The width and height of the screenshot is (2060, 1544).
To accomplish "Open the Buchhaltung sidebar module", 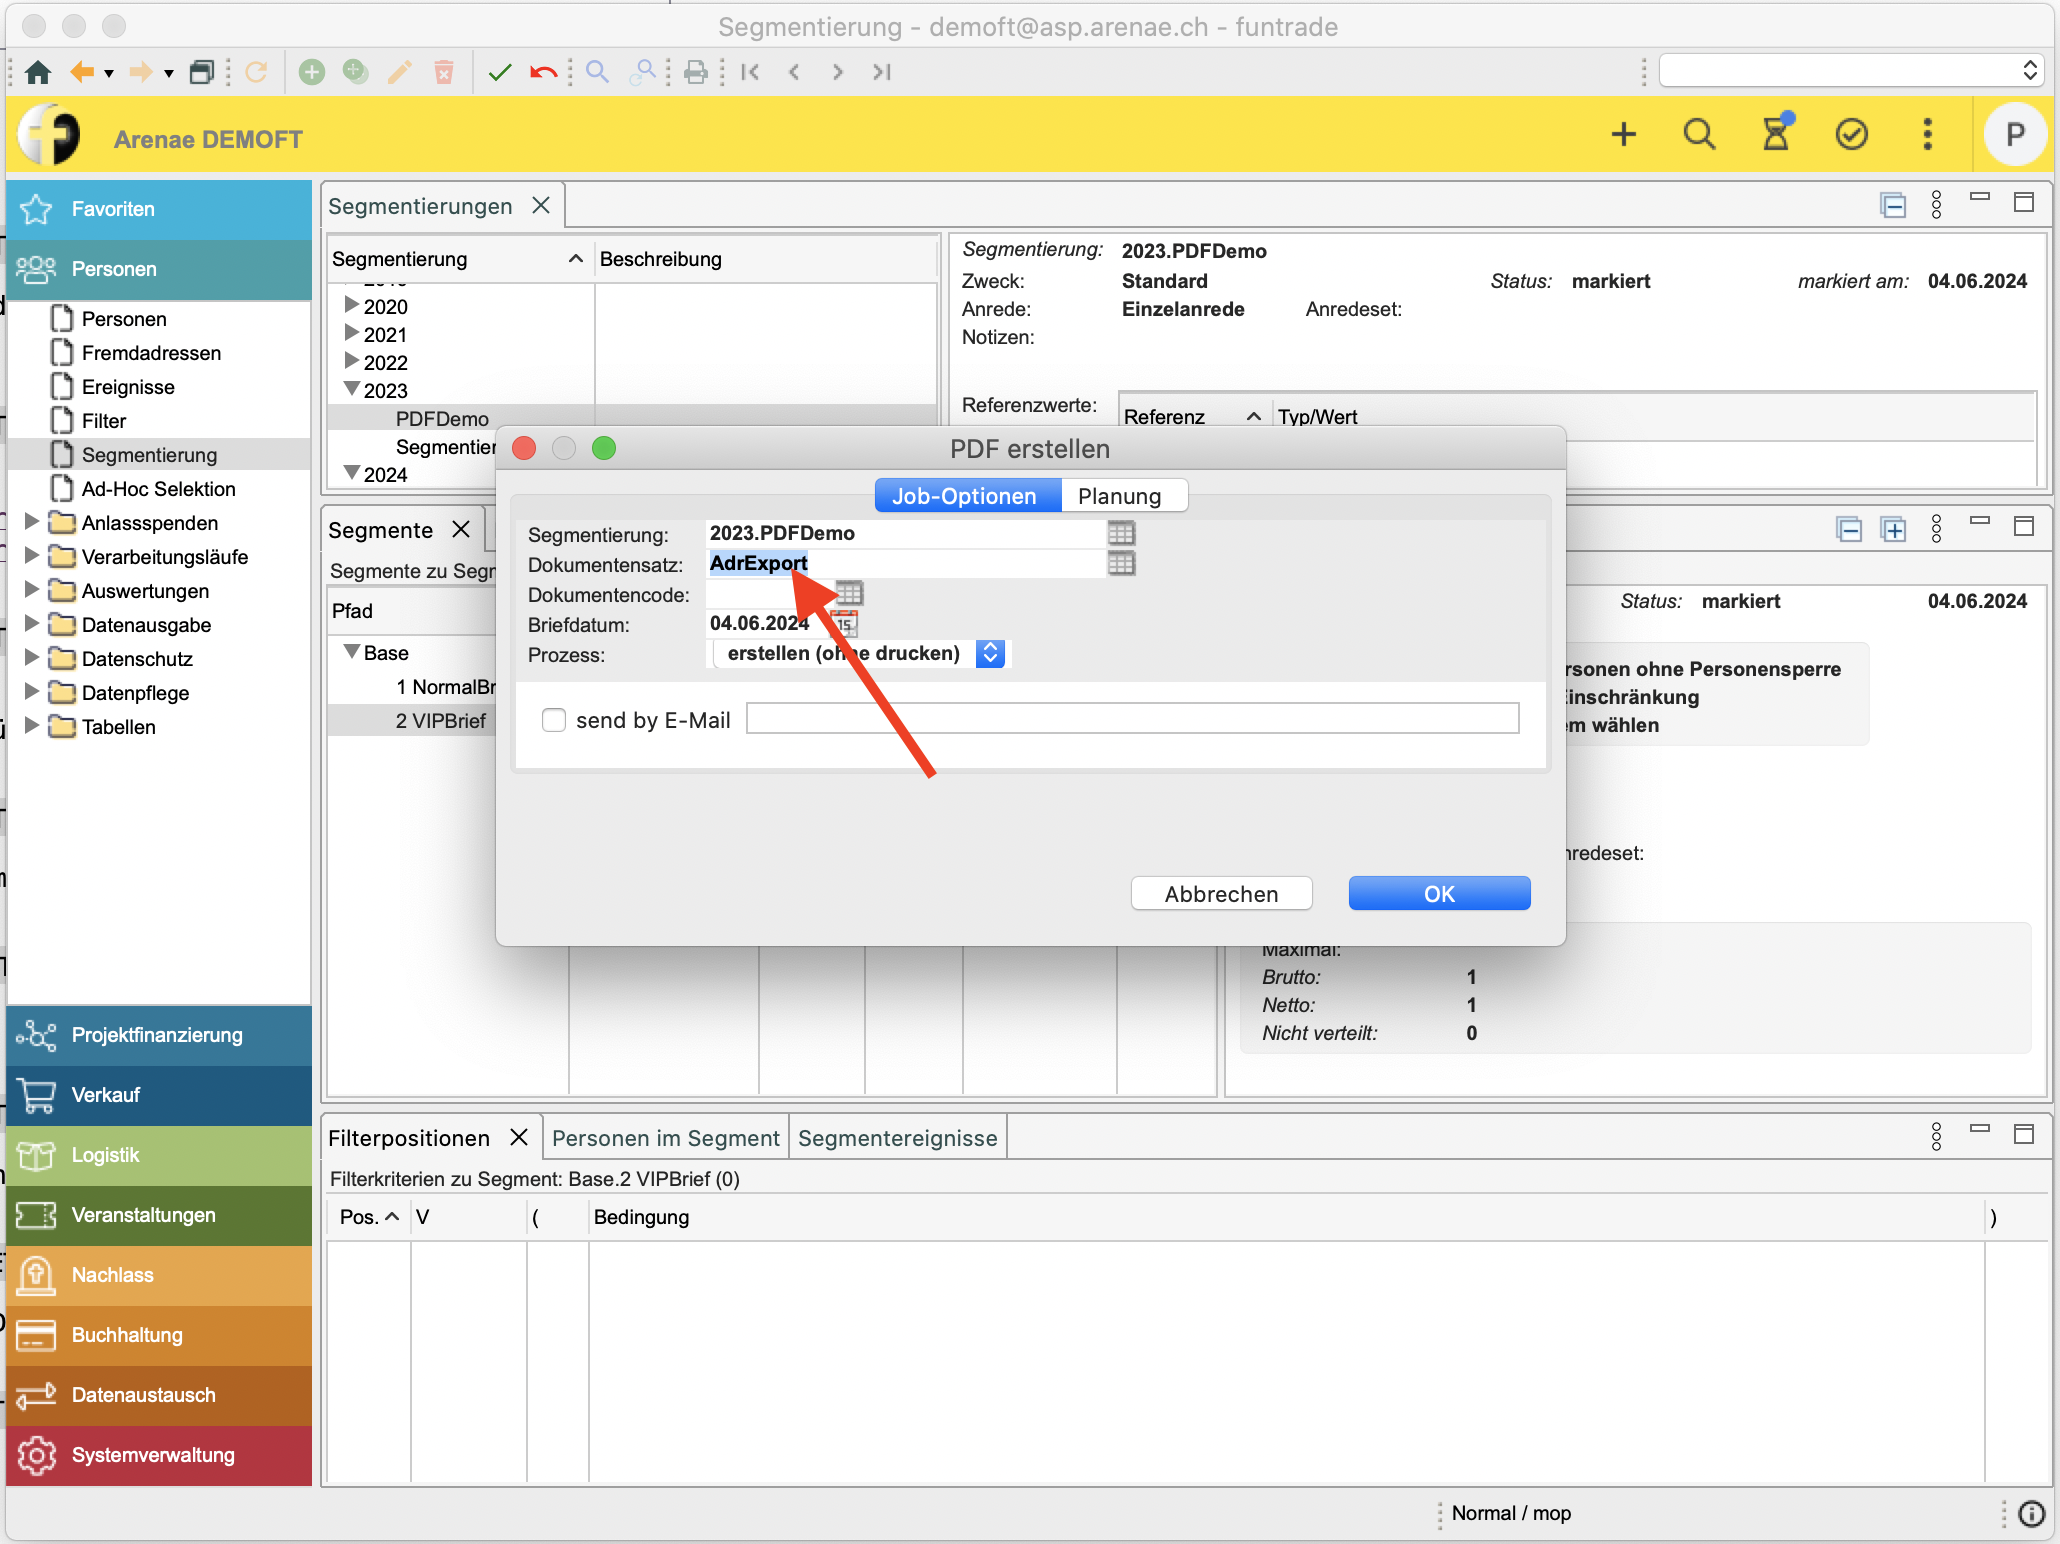I will click(x=127, y=1335).
